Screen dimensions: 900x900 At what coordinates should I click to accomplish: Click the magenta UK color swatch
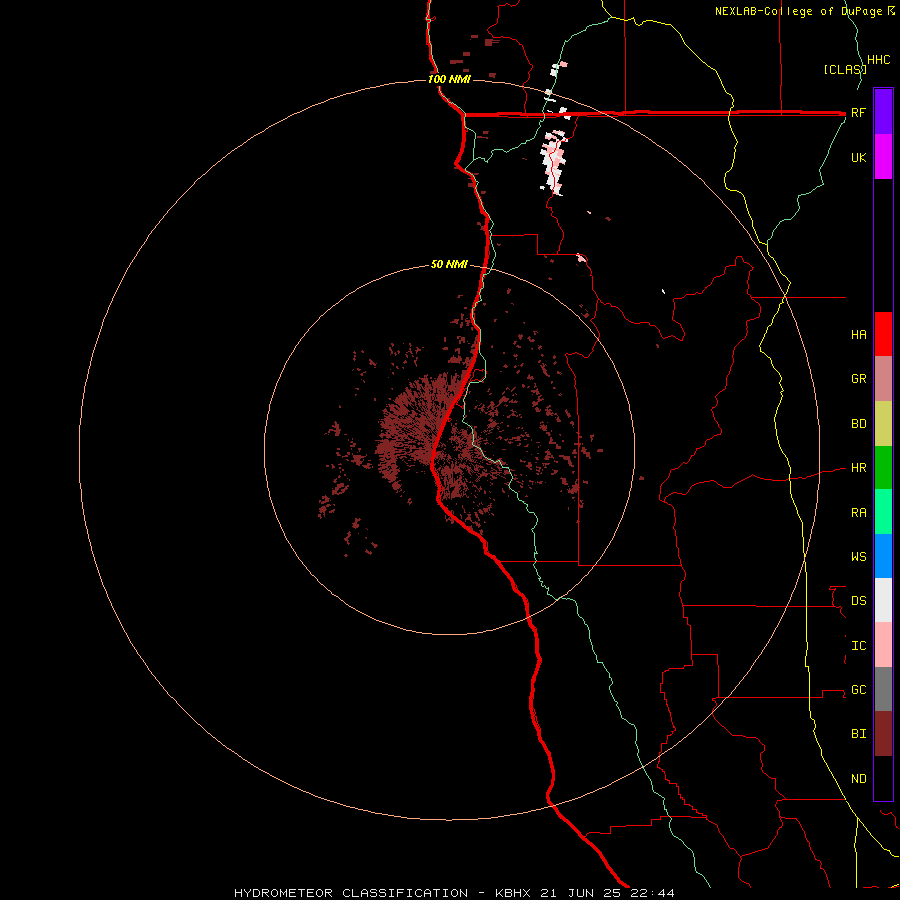point(883,157)
